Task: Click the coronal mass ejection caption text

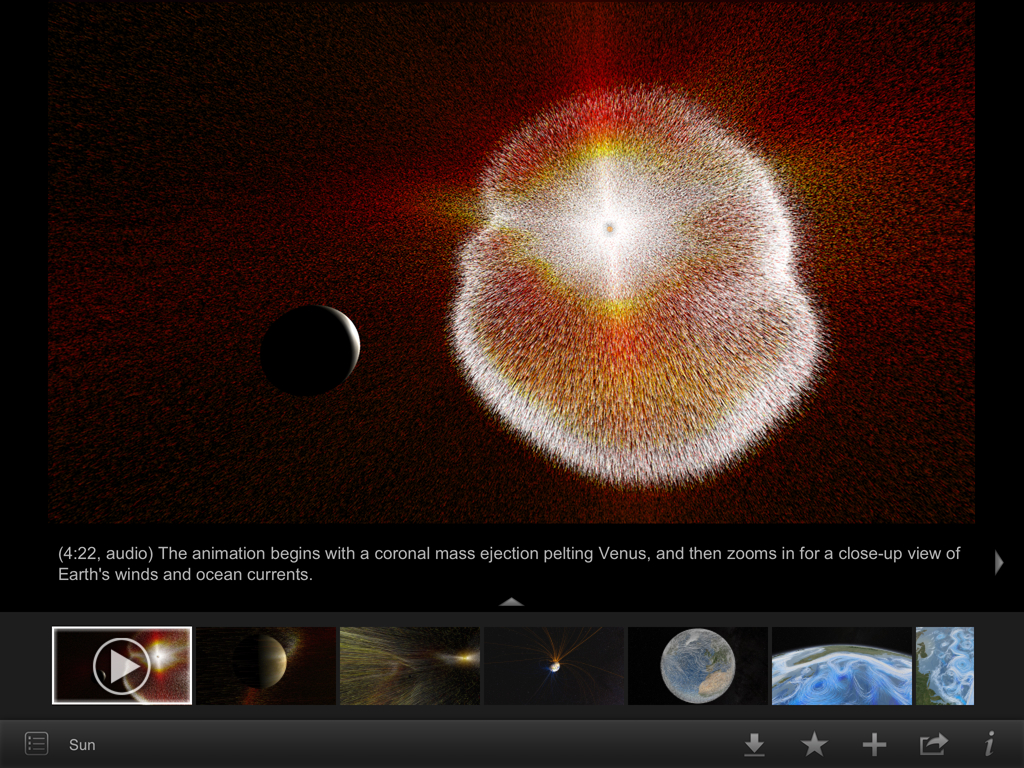Action: pos(509,564)
